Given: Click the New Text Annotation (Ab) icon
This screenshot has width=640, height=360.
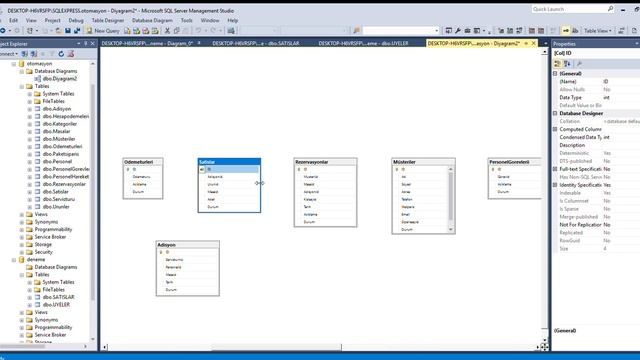Looking at the screenshot, I should (x=575, y=31).
